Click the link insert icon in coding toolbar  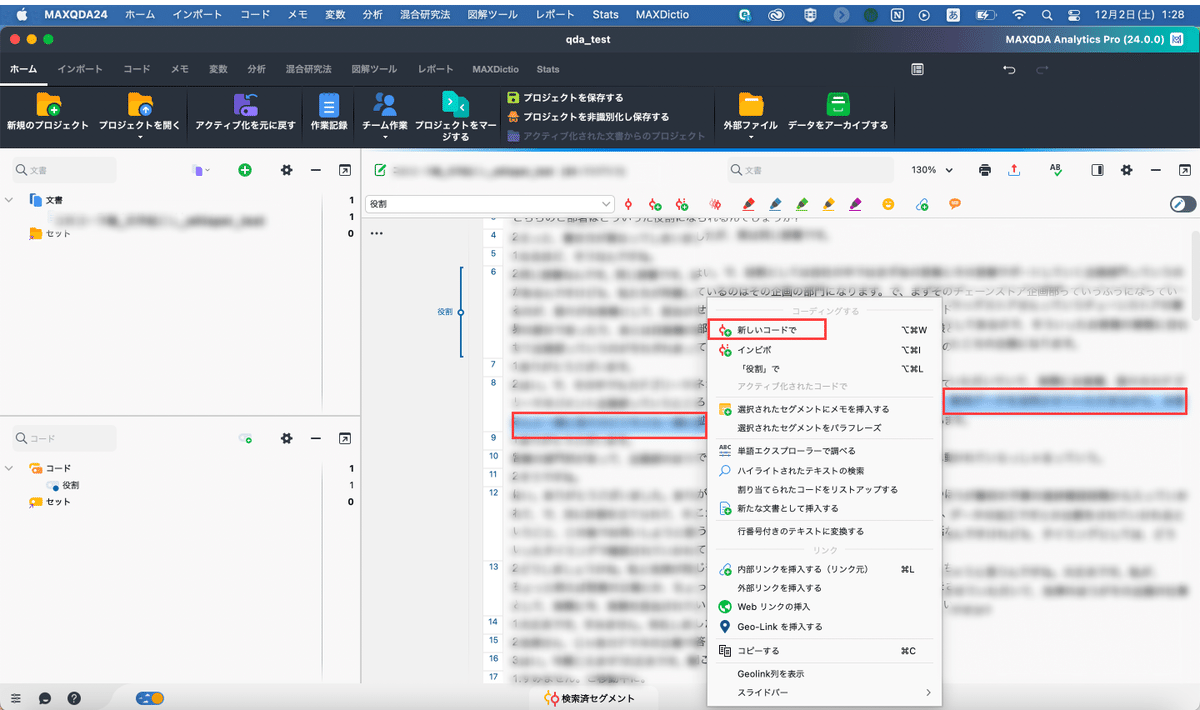pyautogui.click(x=922, y=203)
